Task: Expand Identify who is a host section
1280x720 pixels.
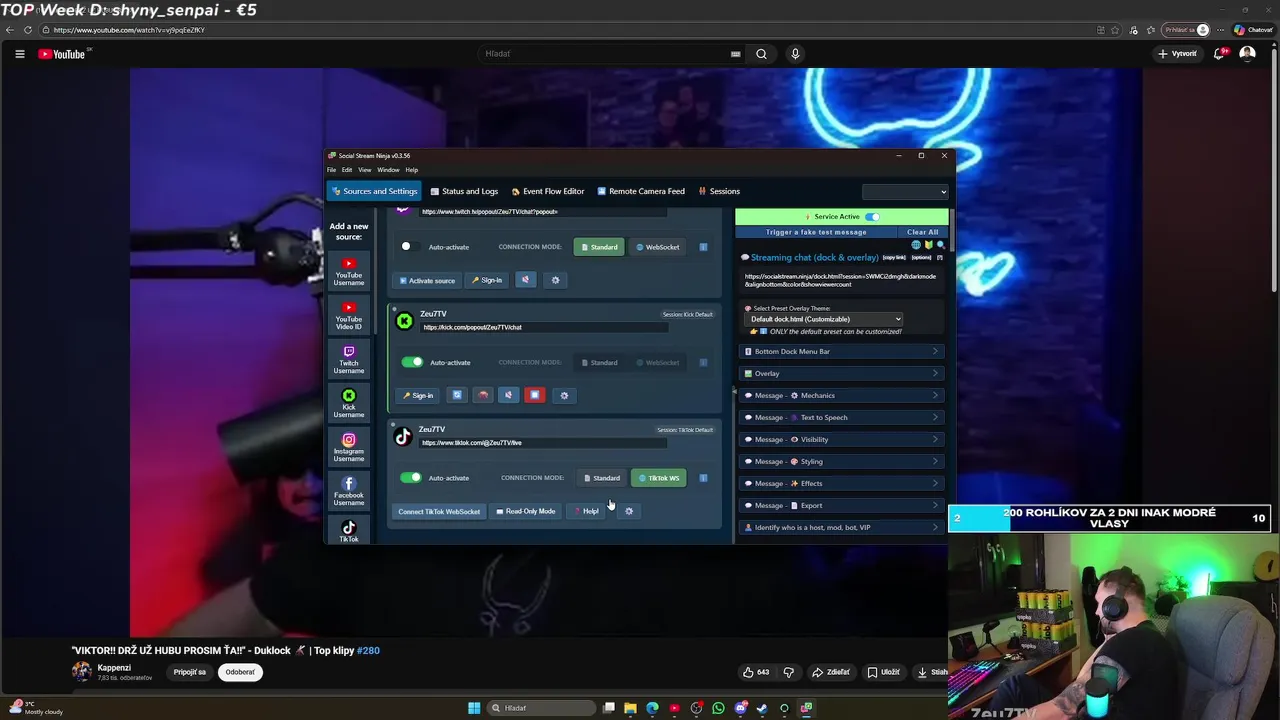Action: 841,528
